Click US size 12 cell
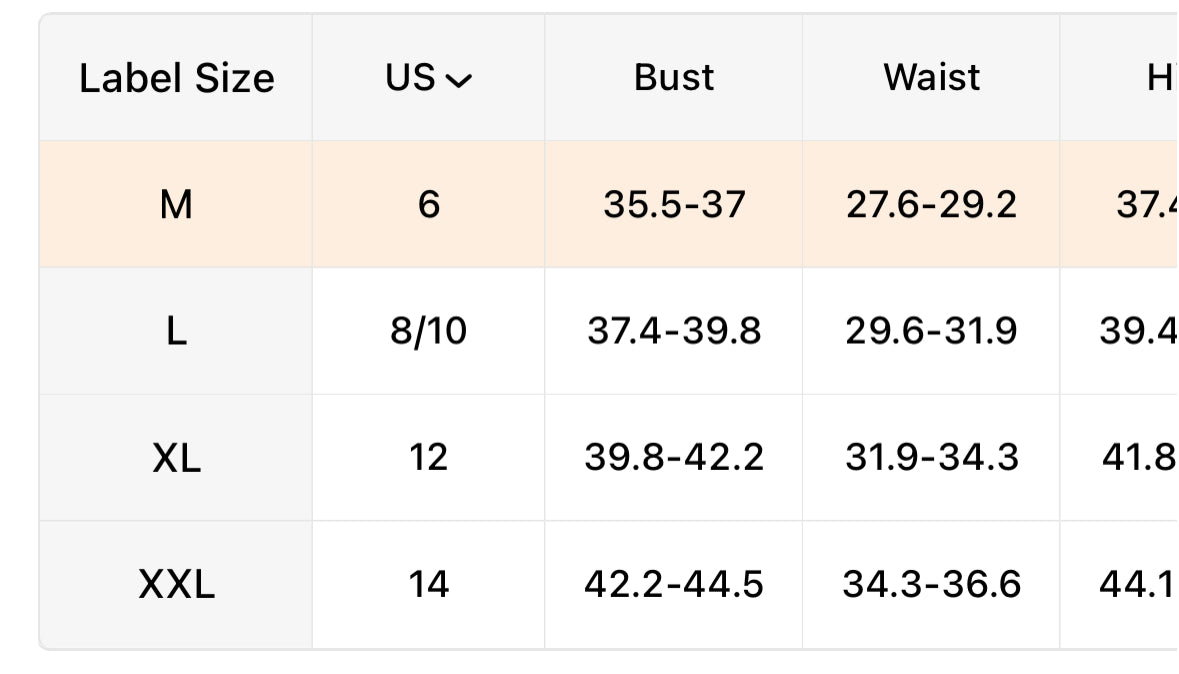 429,457
